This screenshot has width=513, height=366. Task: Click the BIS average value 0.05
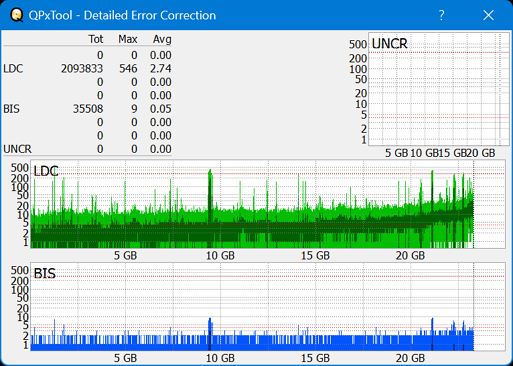tap(160, 109)
